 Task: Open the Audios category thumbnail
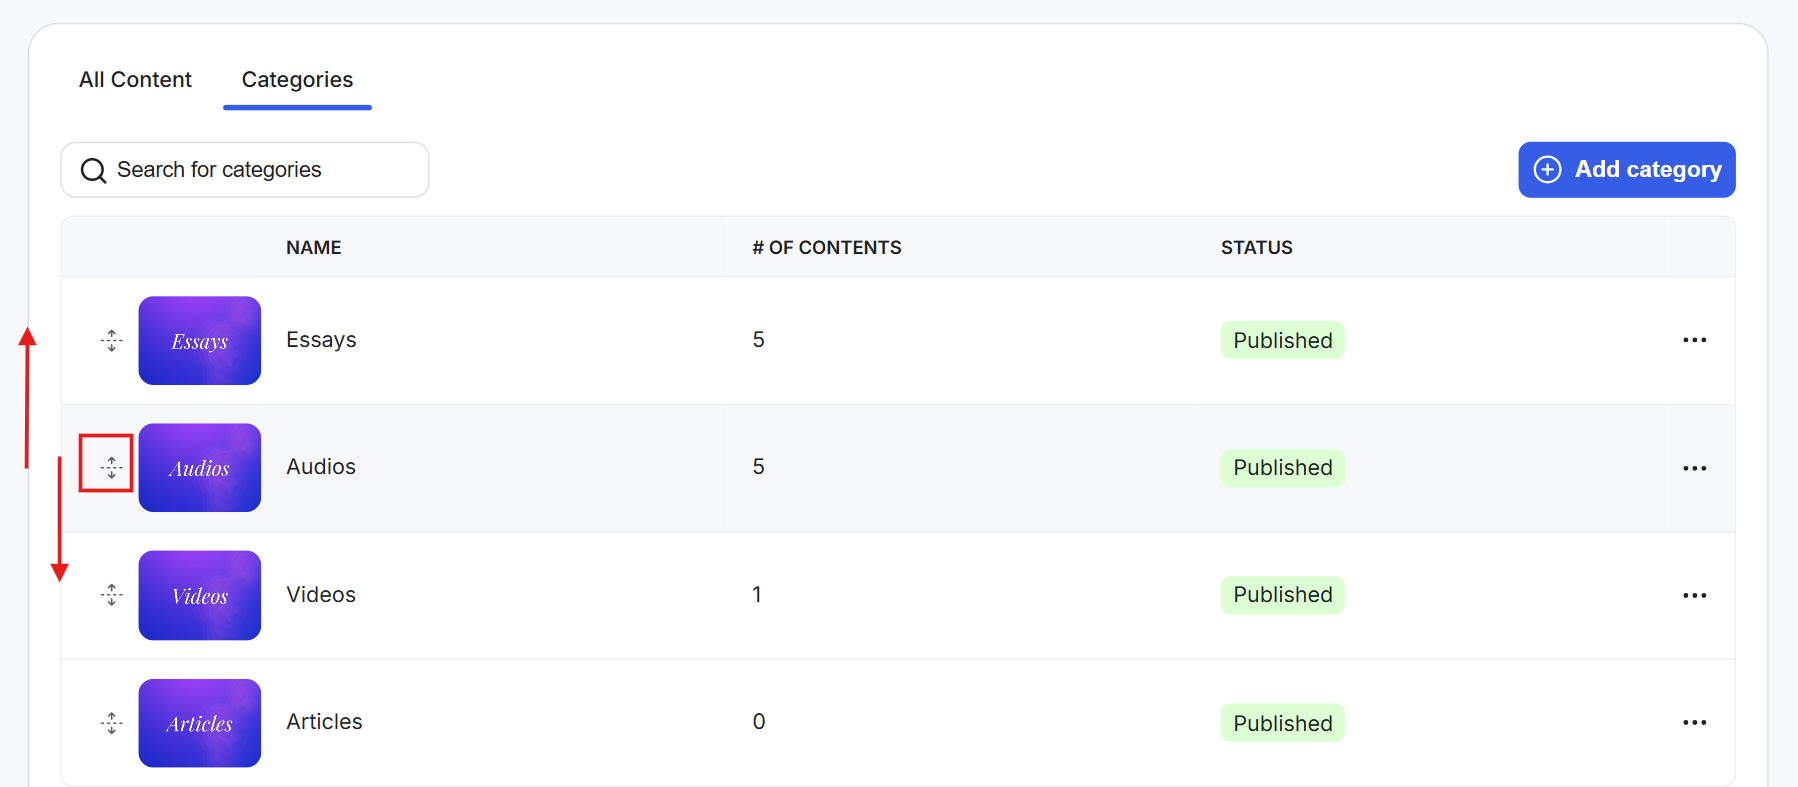coord(200,468)
